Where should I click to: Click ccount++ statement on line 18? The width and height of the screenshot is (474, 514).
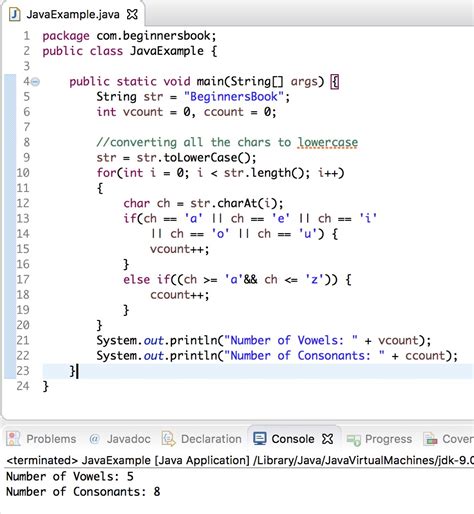point(179,295)
